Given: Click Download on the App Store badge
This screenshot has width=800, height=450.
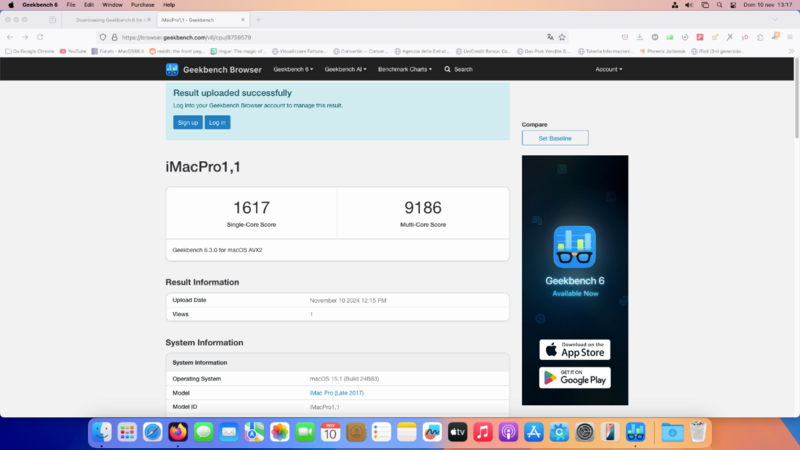Looking at the screenshot, I should tap(574, 350).
